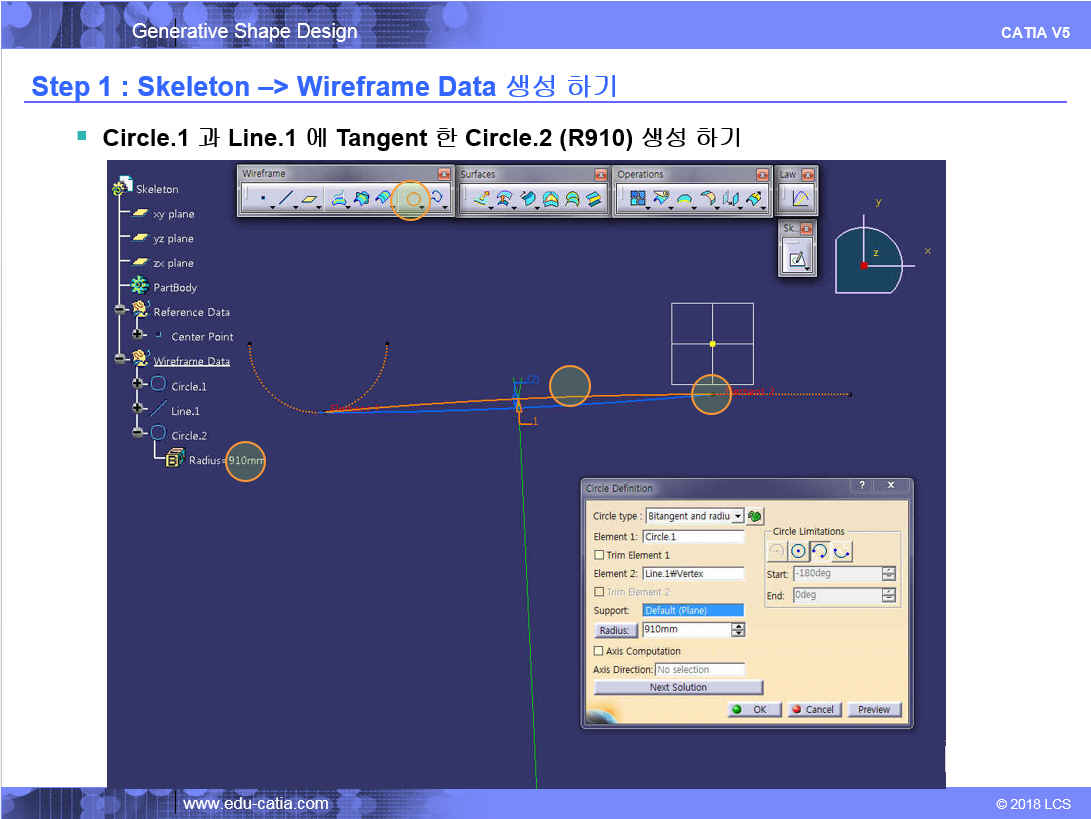The height and width of the screenshot is (819, 1091).
Task: Open the Circle type dropdown
Action: [x=738, y=516]
